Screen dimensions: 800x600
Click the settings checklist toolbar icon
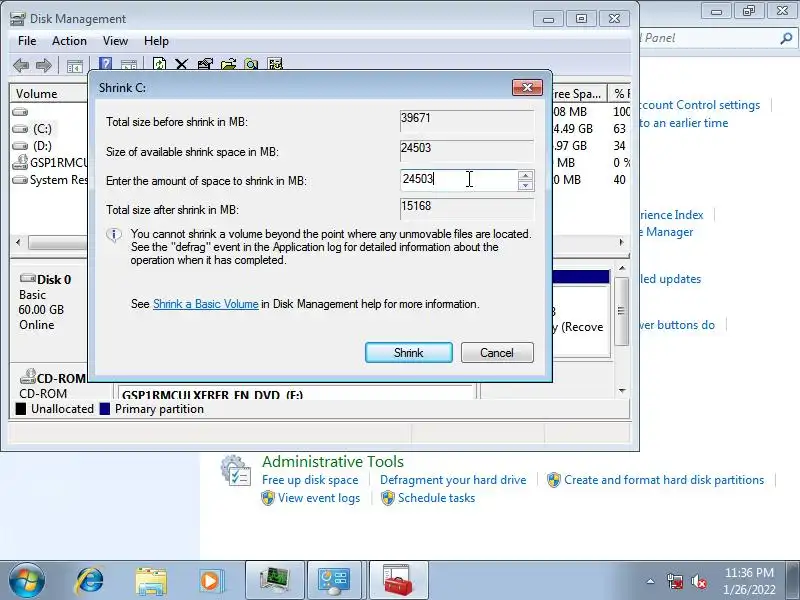pos(275,64)
